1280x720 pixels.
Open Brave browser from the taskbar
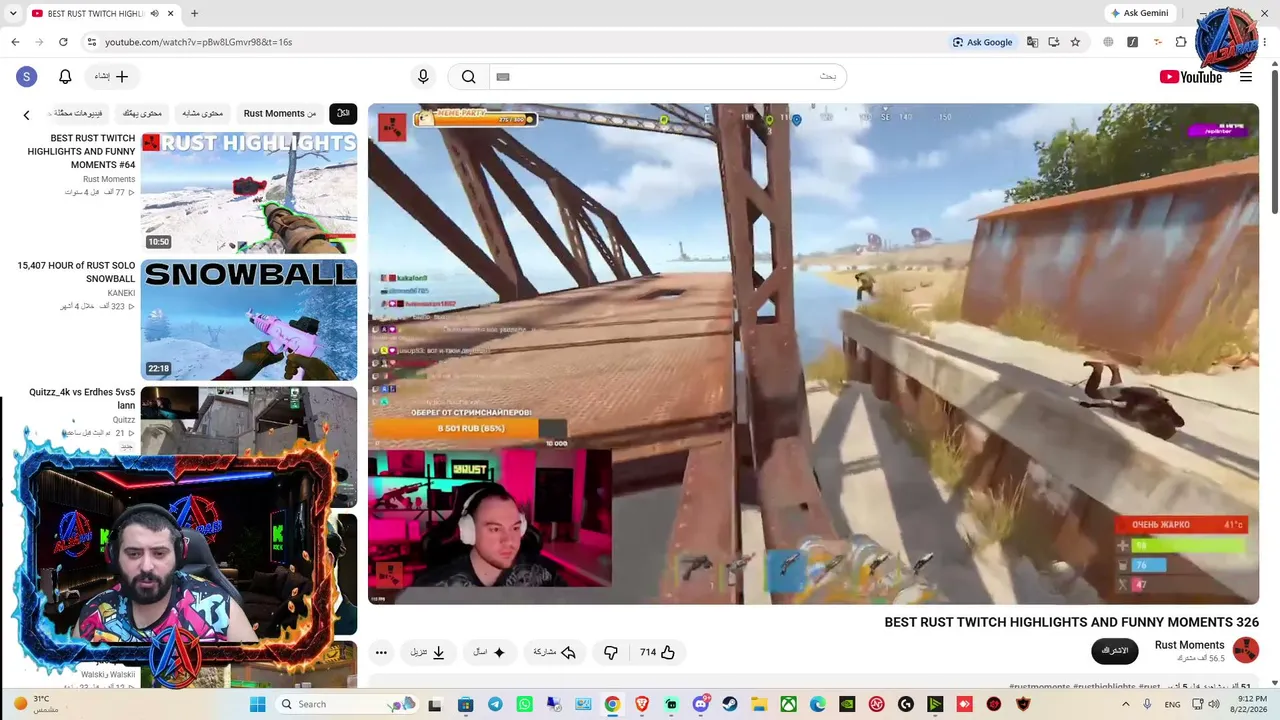[642, 704]
